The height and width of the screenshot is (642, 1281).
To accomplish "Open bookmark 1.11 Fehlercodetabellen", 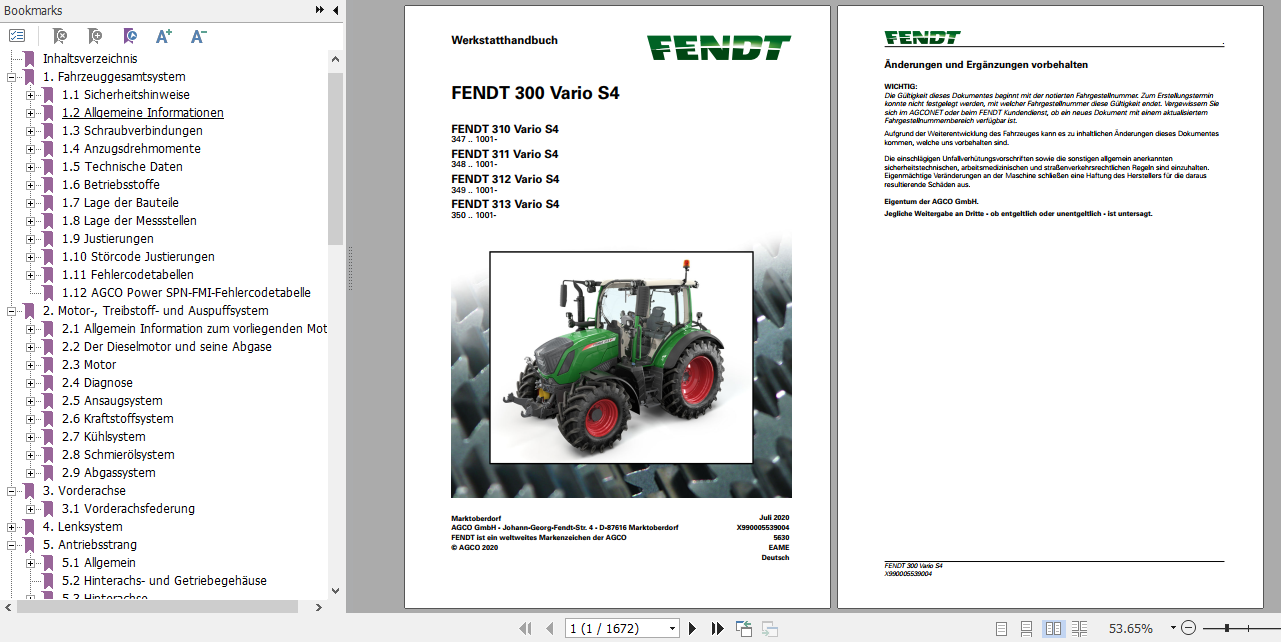I will [x=128, y=275].
